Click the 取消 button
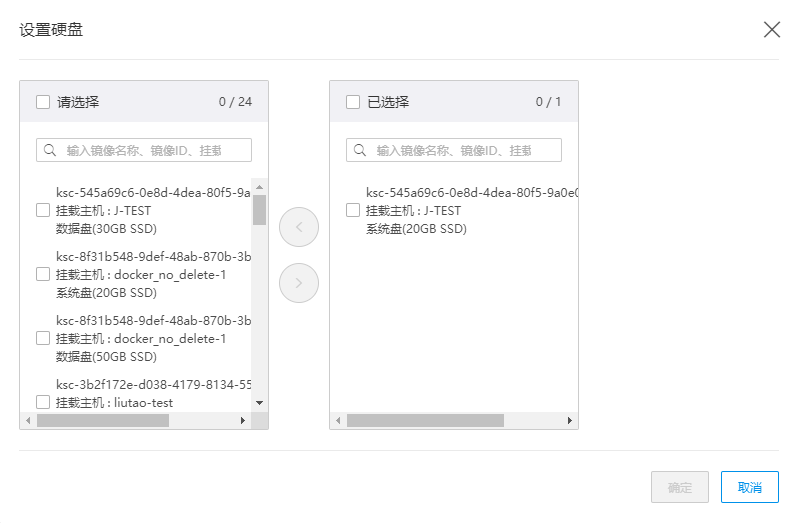 749,487
